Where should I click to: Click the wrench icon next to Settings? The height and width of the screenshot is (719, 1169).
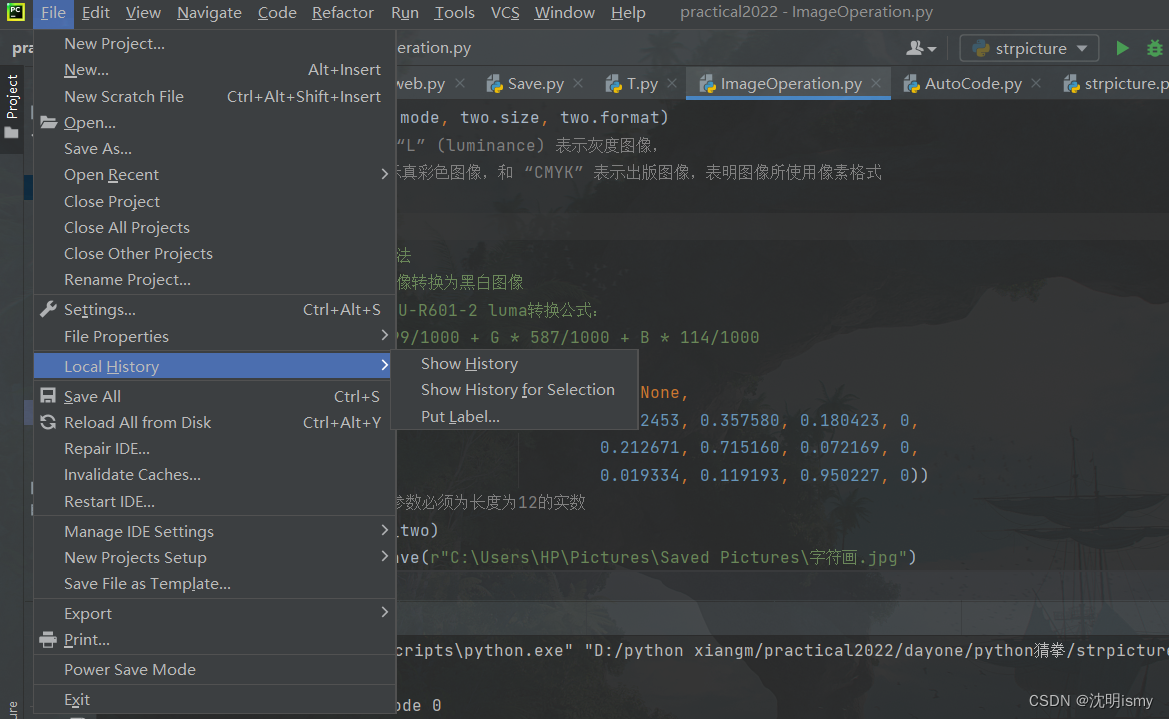(x=47, y=309)
